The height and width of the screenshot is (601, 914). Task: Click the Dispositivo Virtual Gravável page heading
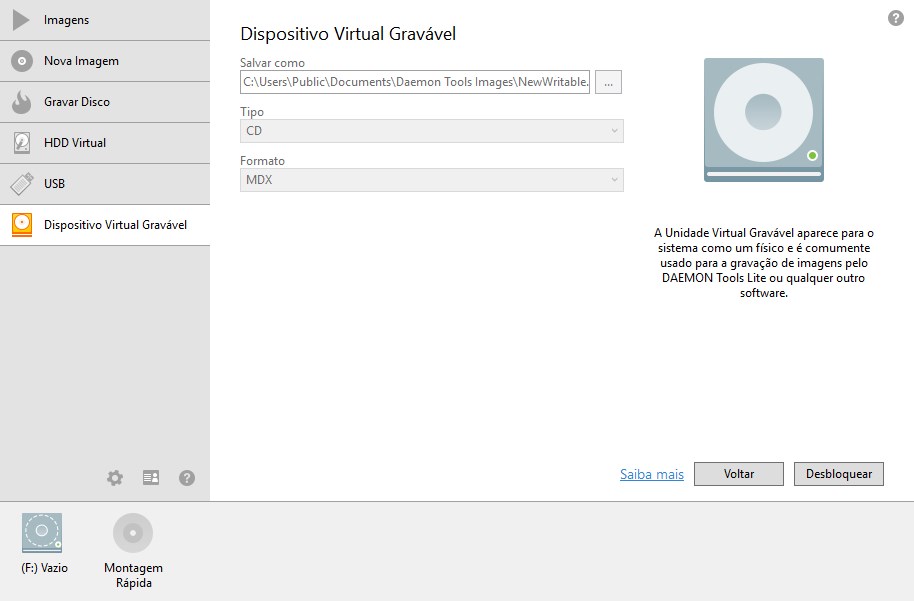tap(348, 34)
